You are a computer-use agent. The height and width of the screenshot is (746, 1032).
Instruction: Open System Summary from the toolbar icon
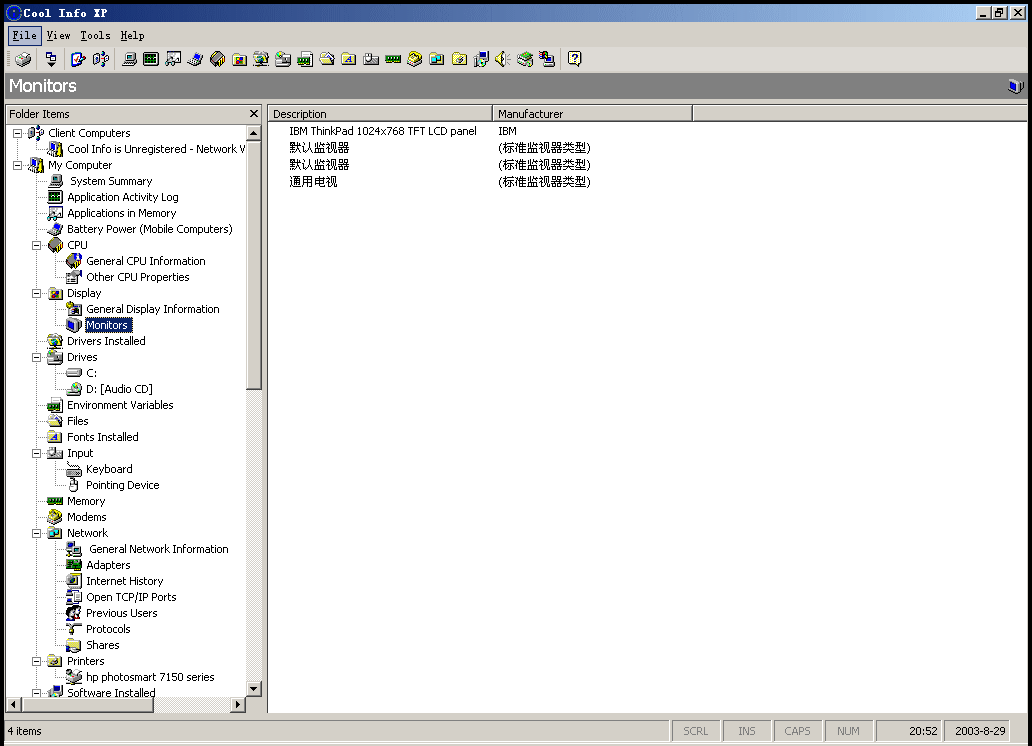(x=130, y=59)
